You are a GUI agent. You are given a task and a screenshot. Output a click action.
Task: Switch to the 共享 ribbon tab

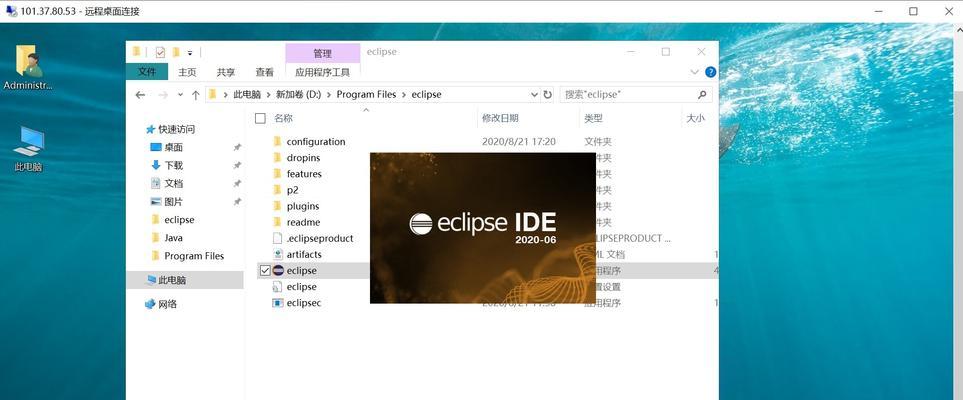[x=226, y=72]
